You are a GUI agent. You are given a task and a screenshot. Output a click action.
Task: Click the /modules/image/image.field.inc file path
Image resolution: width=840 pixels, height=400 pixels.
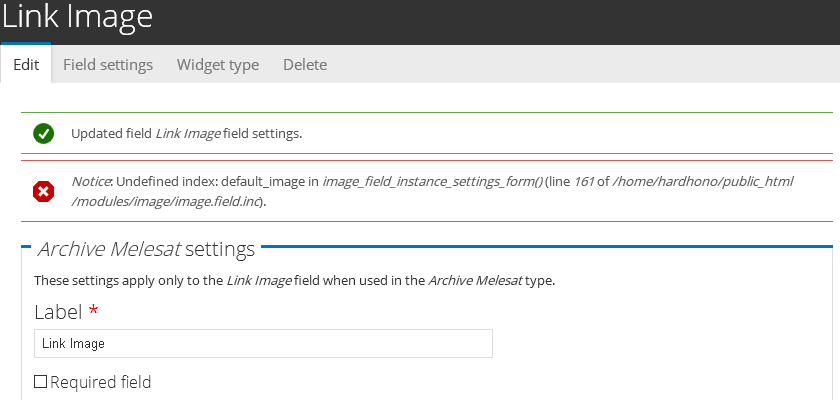(x=167, y=201)
